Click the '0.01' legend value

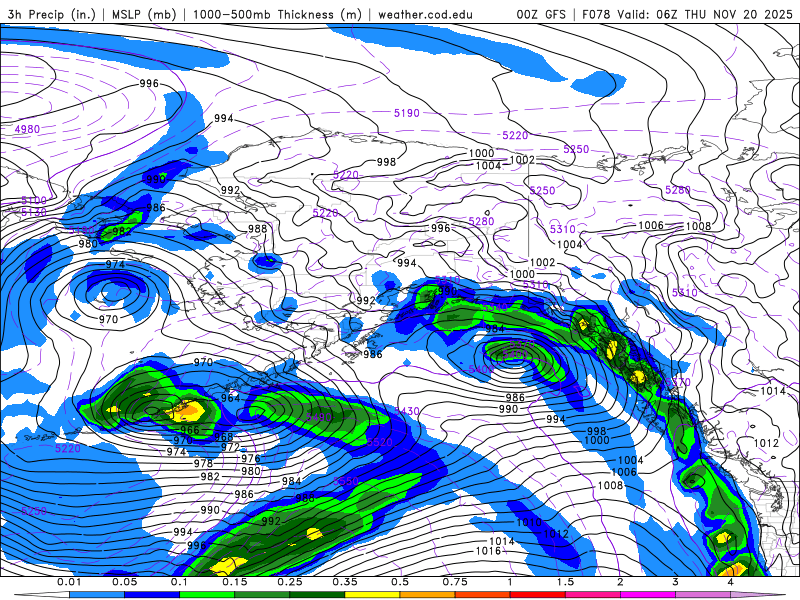pyautogui.click(x=69, y=582)
